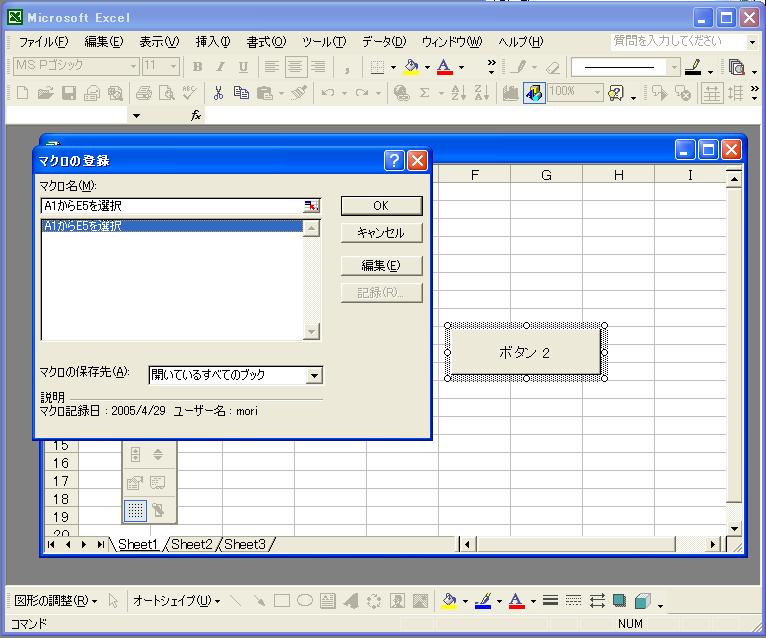This screenshot has height=638, width=766.
Task: Click the Cut scissors icon
Action: point(218,92)
